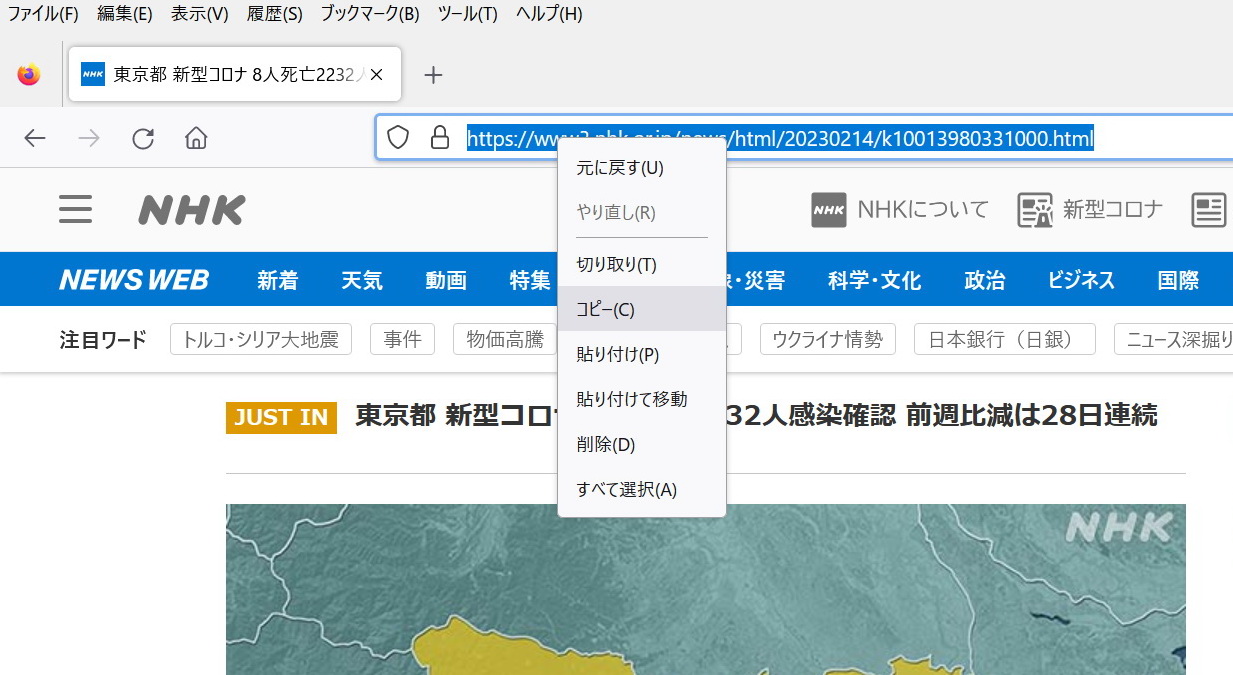Viewport: 1233px width, 675px height.
Task: Open the 天気 news category
Action: click(362, 280)
